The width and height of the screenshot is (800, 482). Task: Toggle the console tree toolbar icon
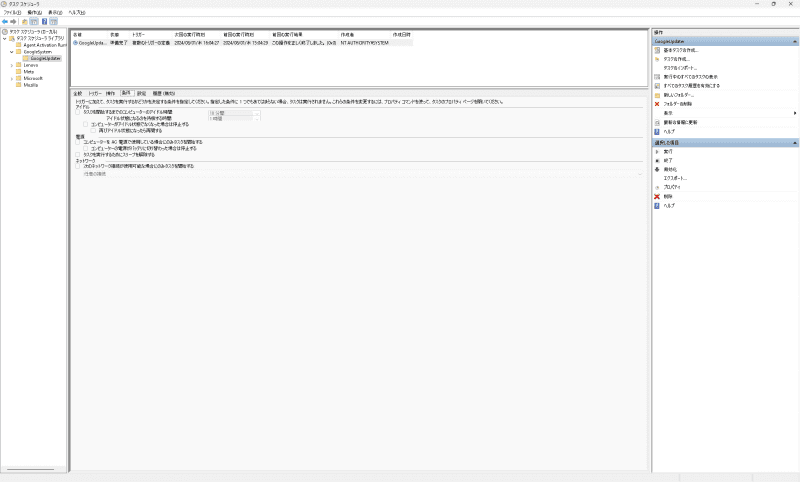point(34,21)
